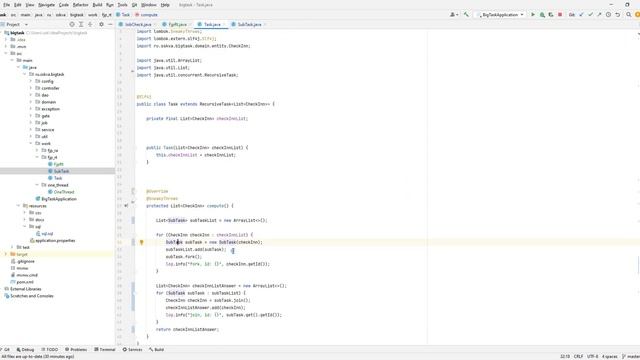
Task: Switch to JobCheck.java editor tab
Action: click(x=138, y=24)
